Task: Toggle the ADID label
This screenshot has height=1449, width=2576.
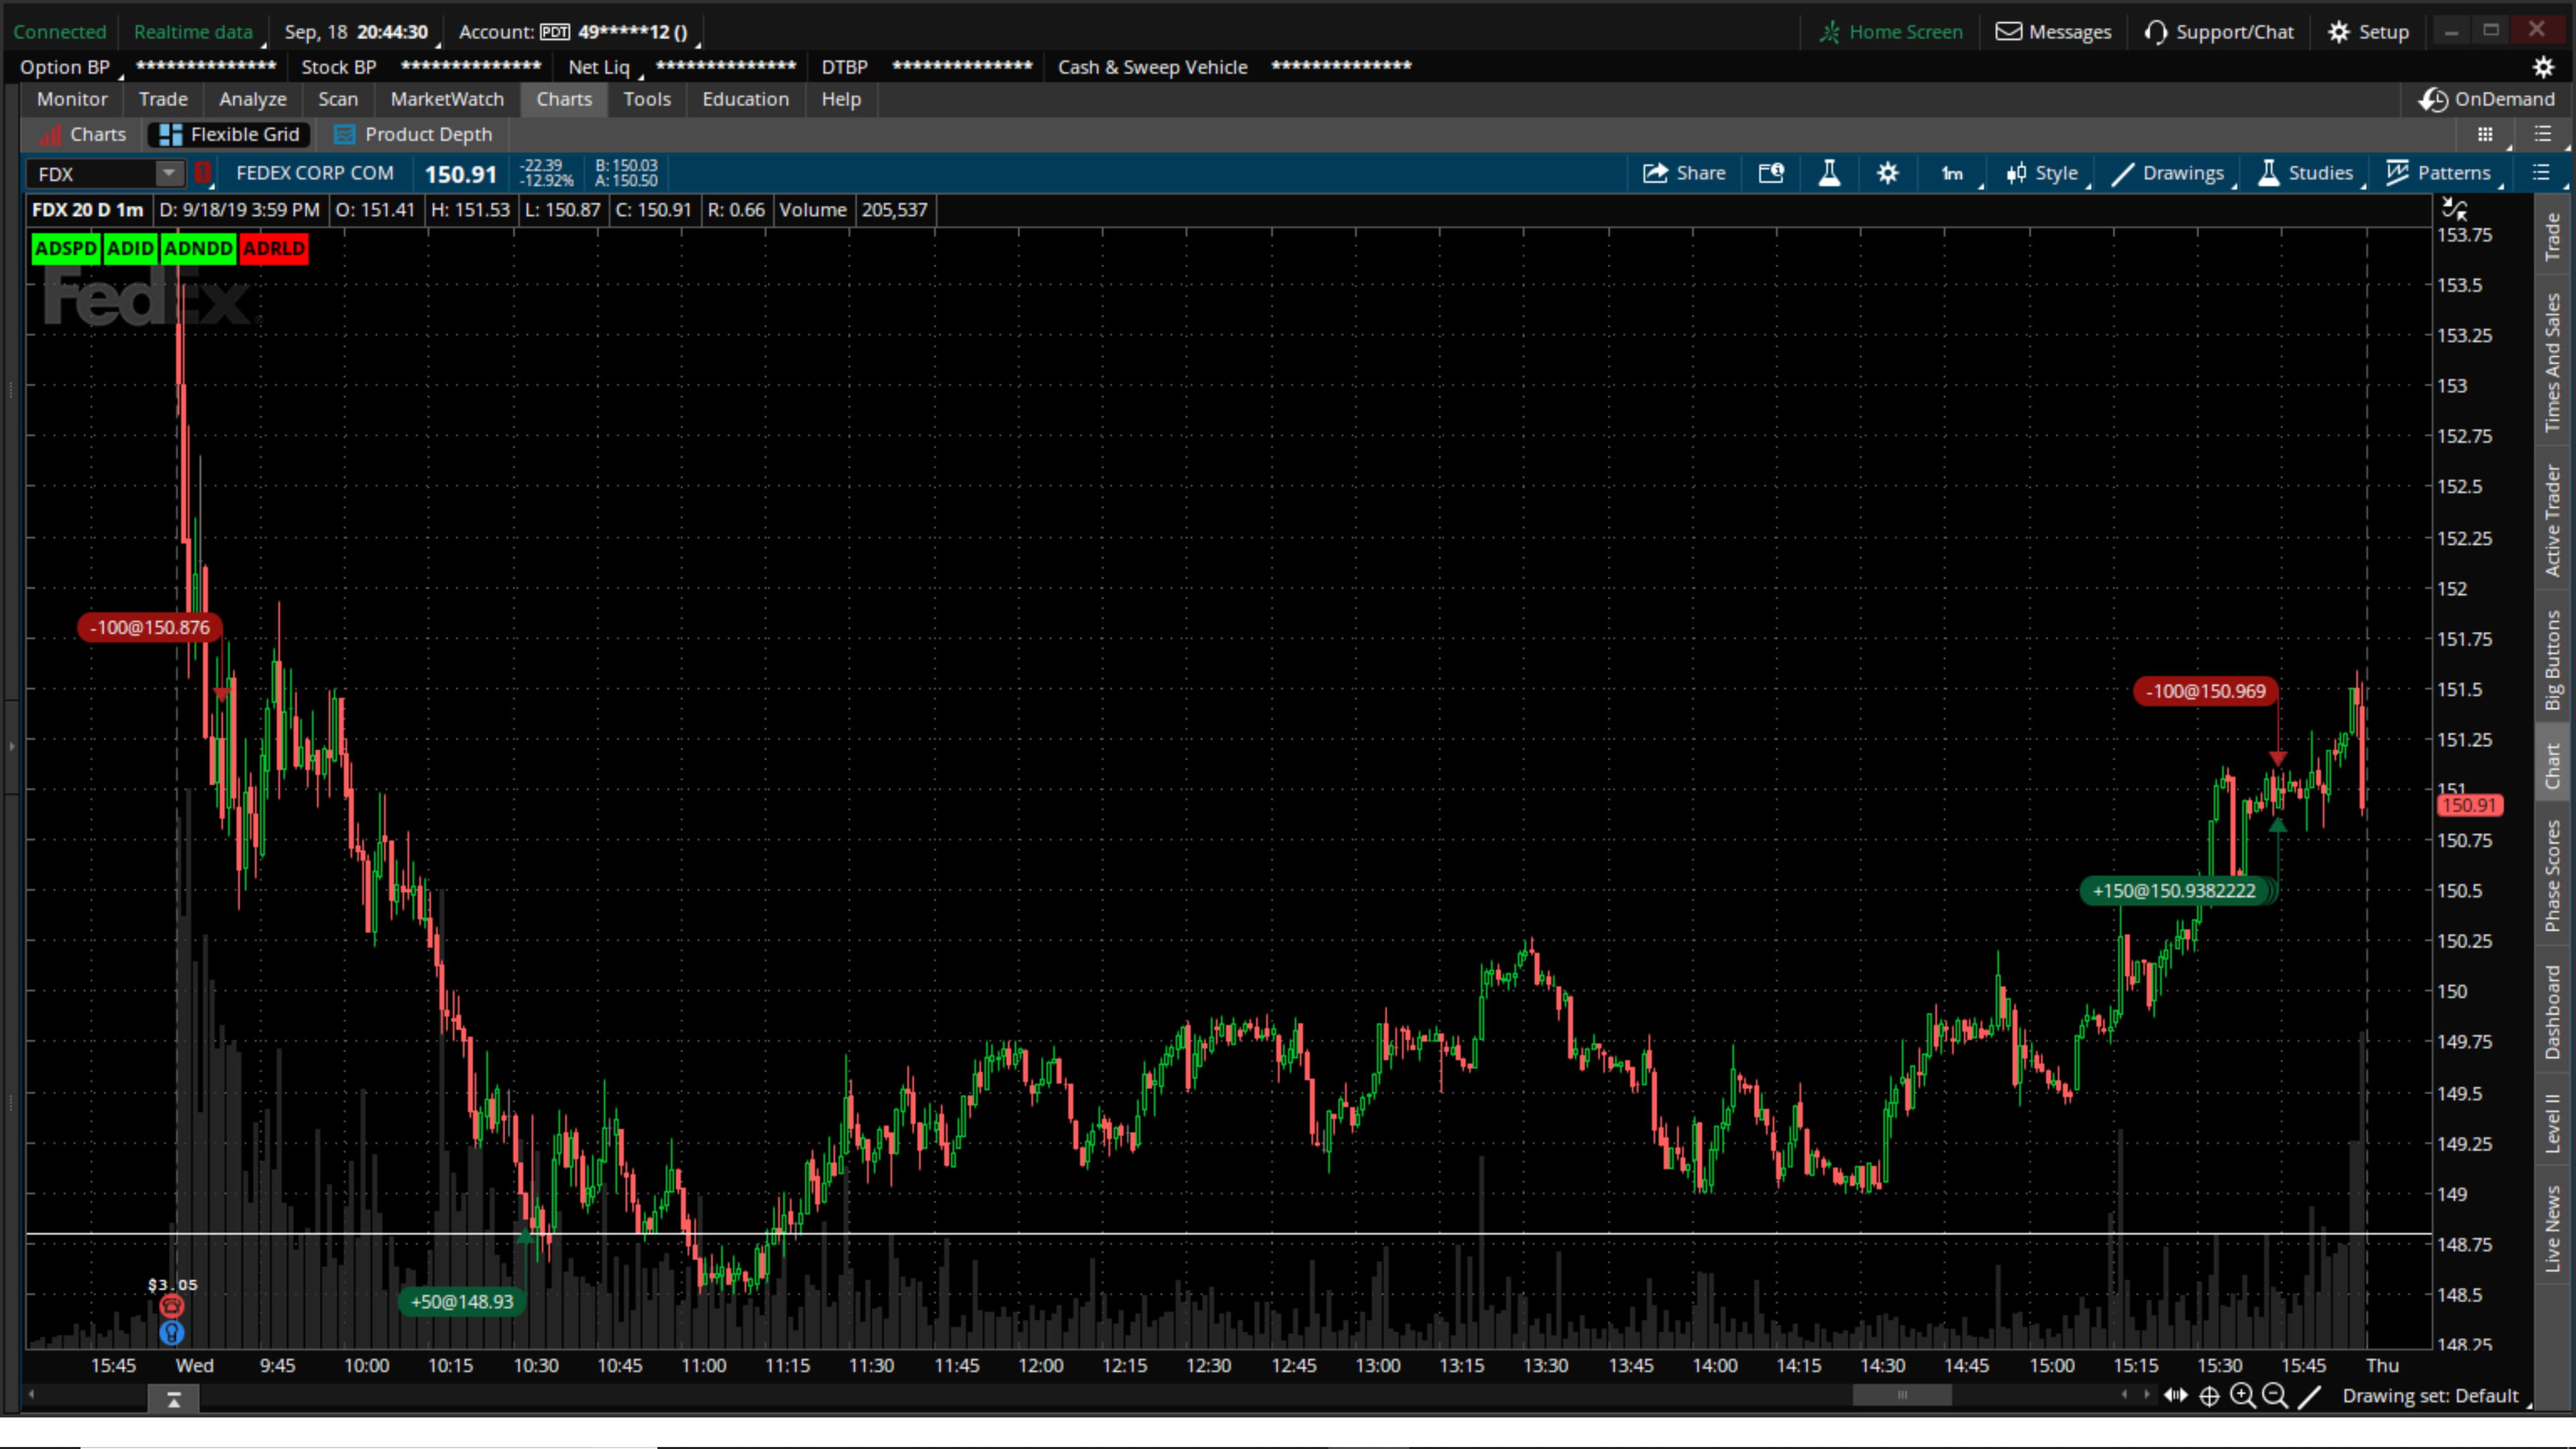Action: 130,248
